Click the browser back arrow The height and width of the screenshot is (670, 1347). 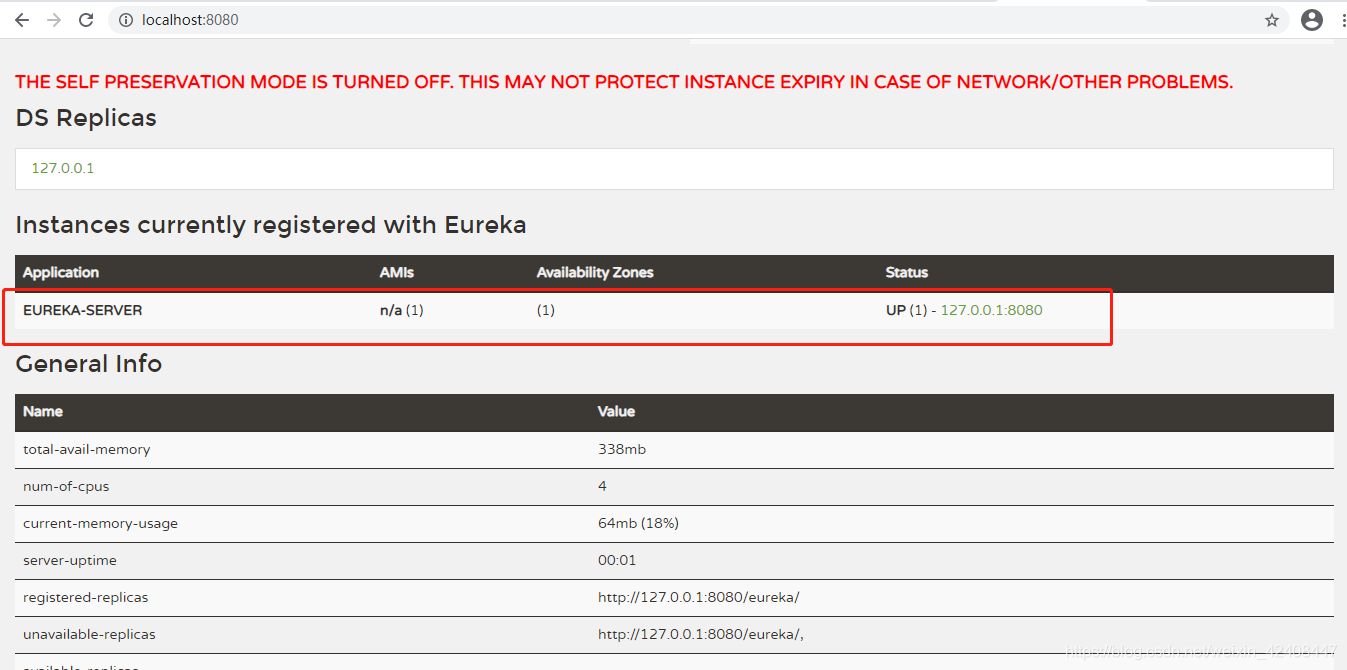click(x=22, y=20)
